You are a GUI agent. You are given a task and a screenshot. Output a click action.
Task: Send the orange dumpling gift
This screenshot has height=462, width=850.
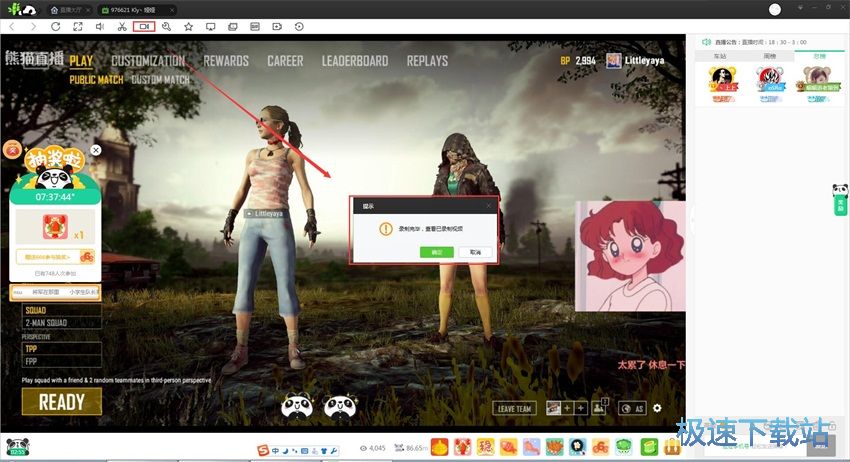(x=440, y=447)
